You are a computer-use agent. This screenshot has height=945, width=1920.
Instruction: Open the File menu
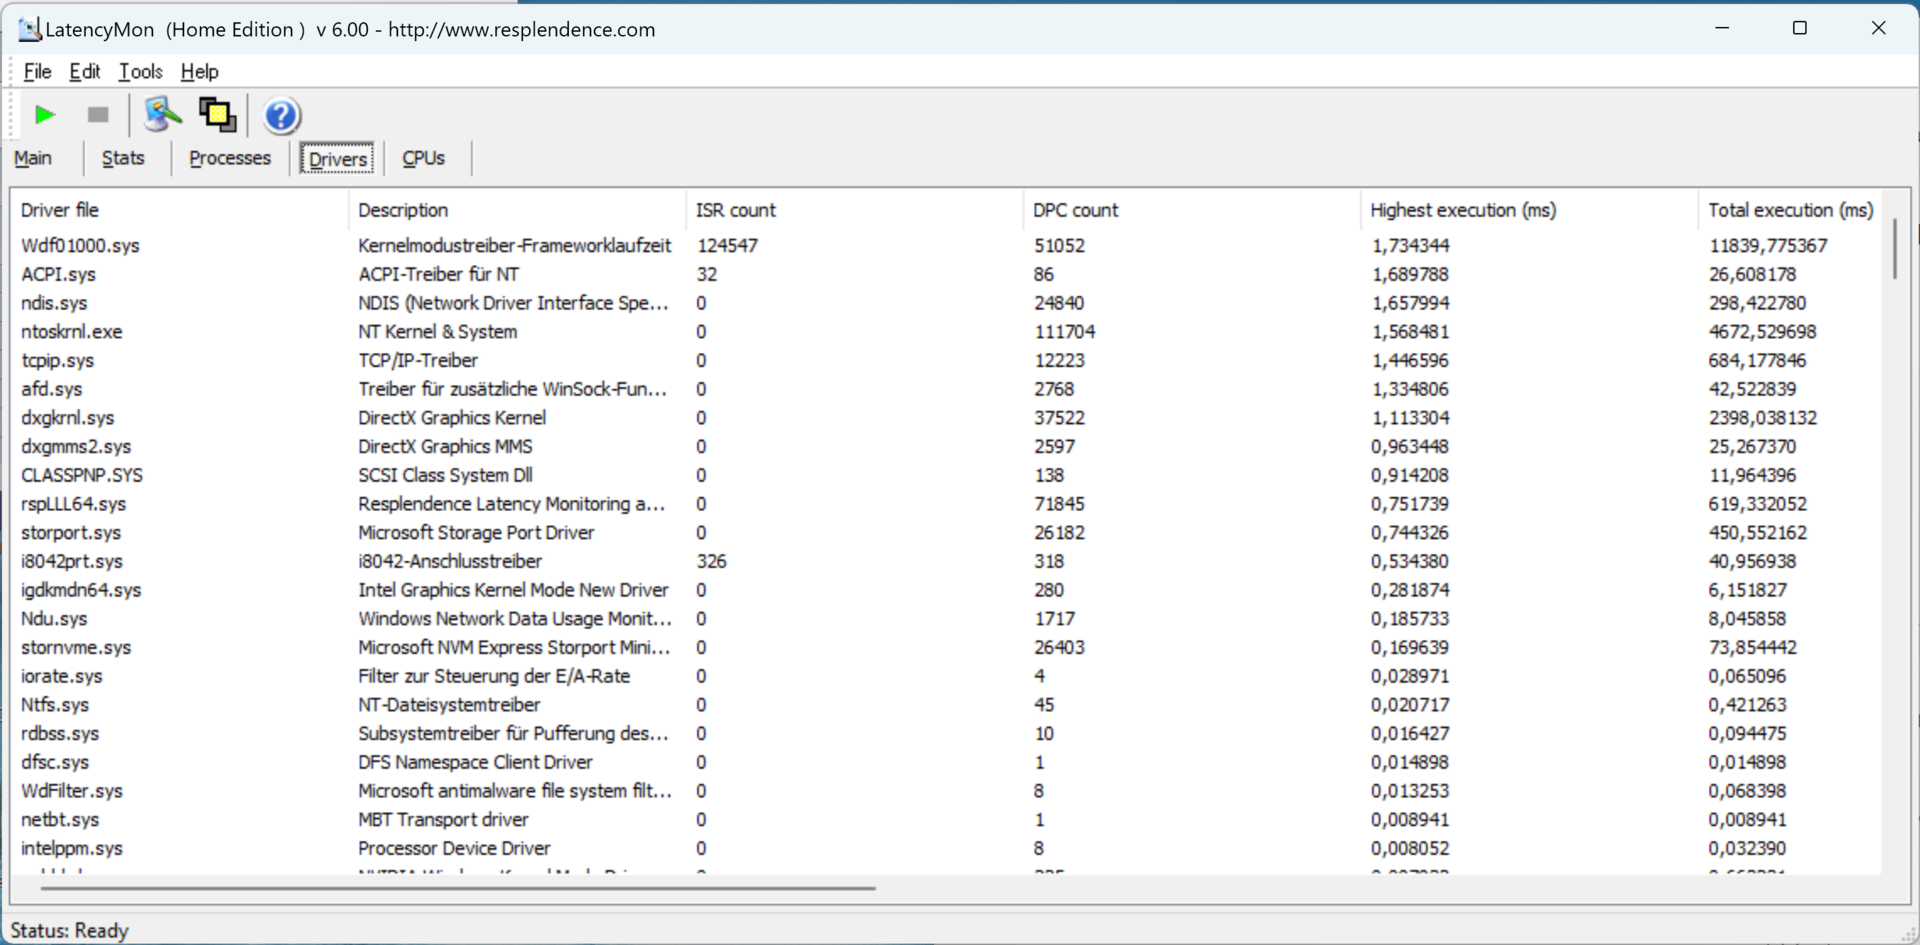click(37, 71)
